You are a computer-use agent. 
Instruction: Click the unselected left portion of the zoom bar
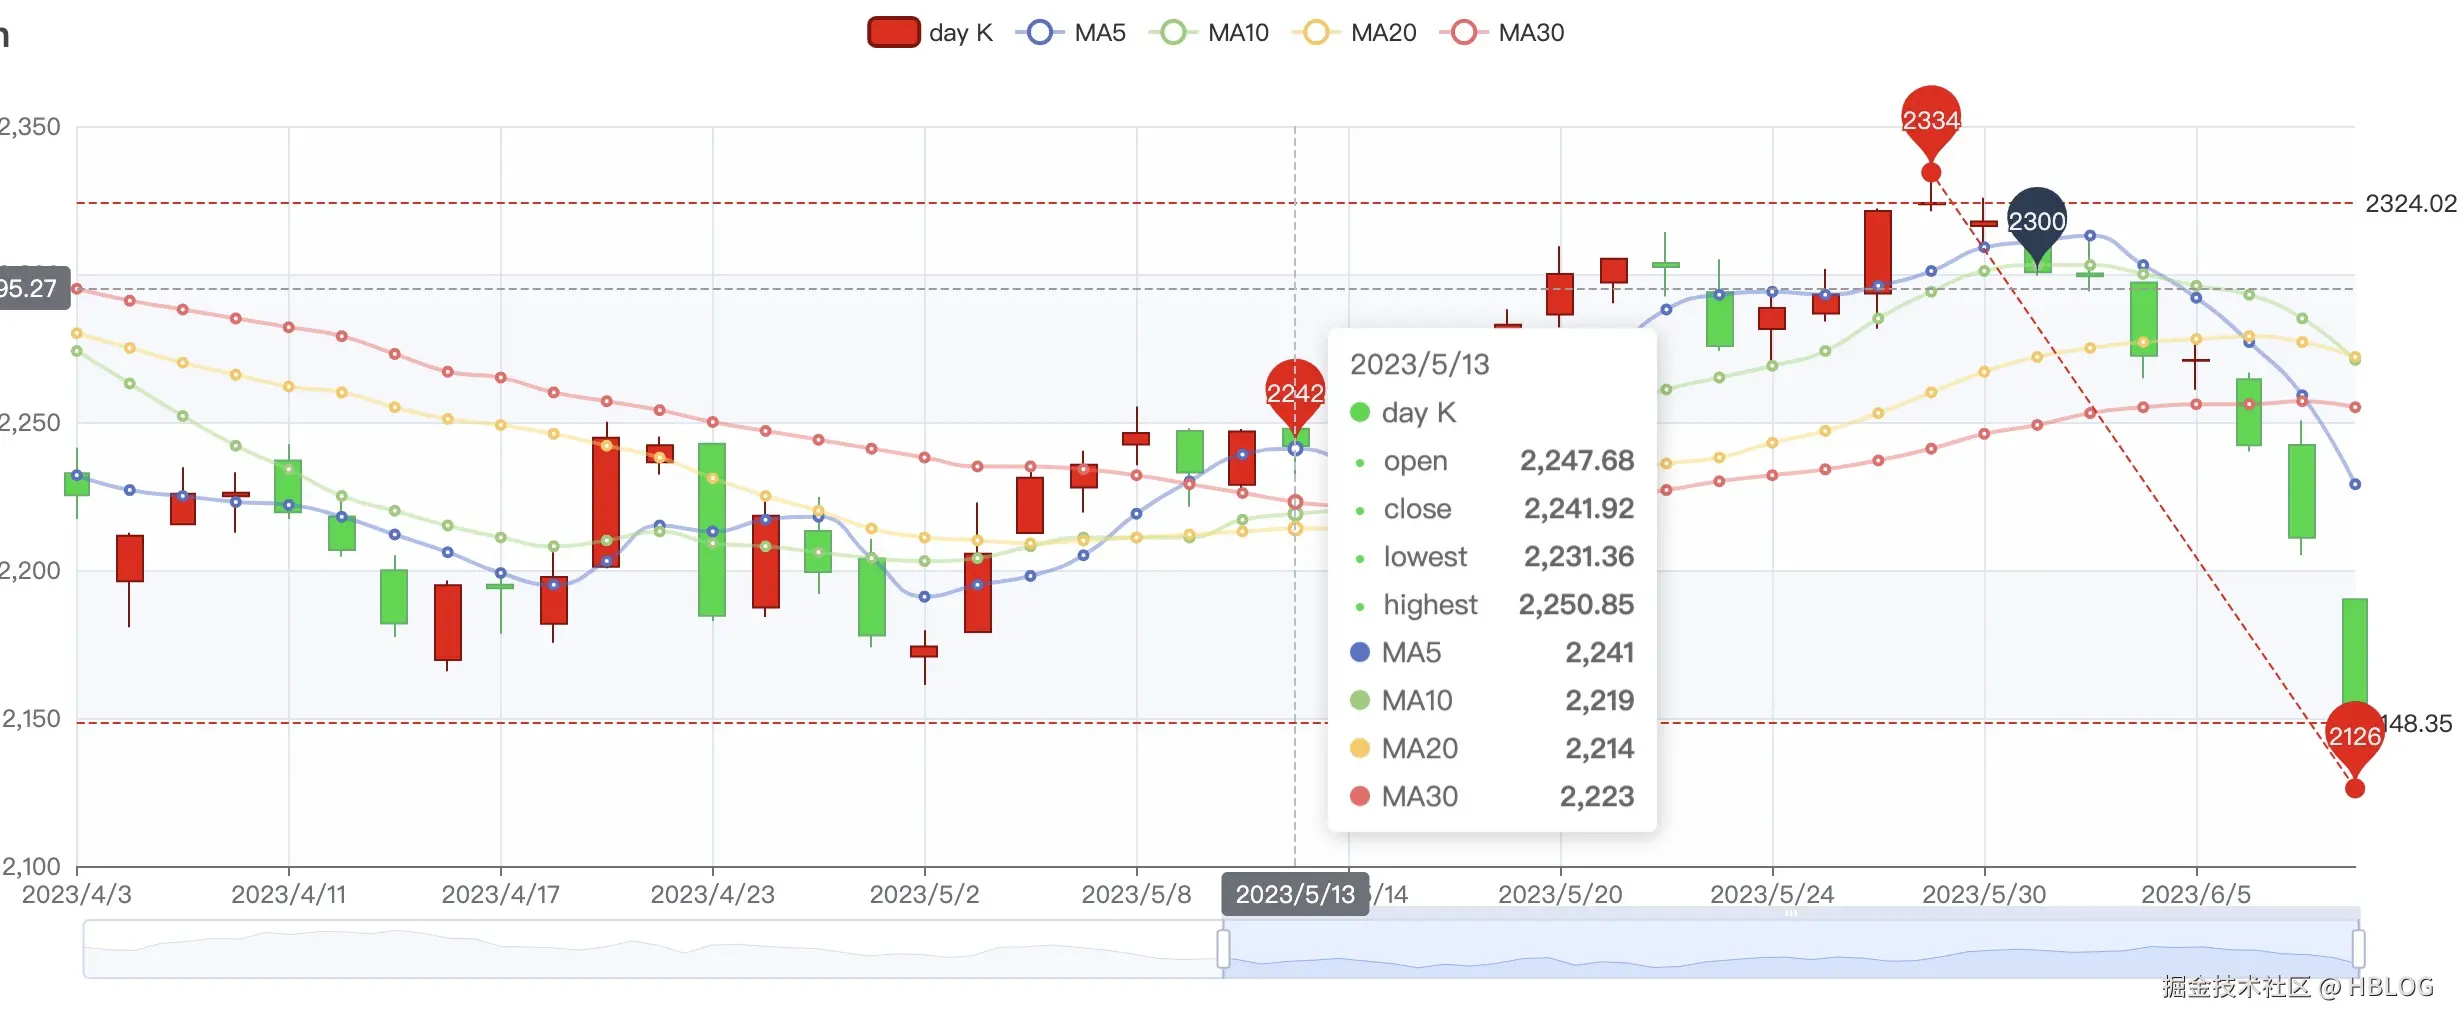[x=653, y=949]
